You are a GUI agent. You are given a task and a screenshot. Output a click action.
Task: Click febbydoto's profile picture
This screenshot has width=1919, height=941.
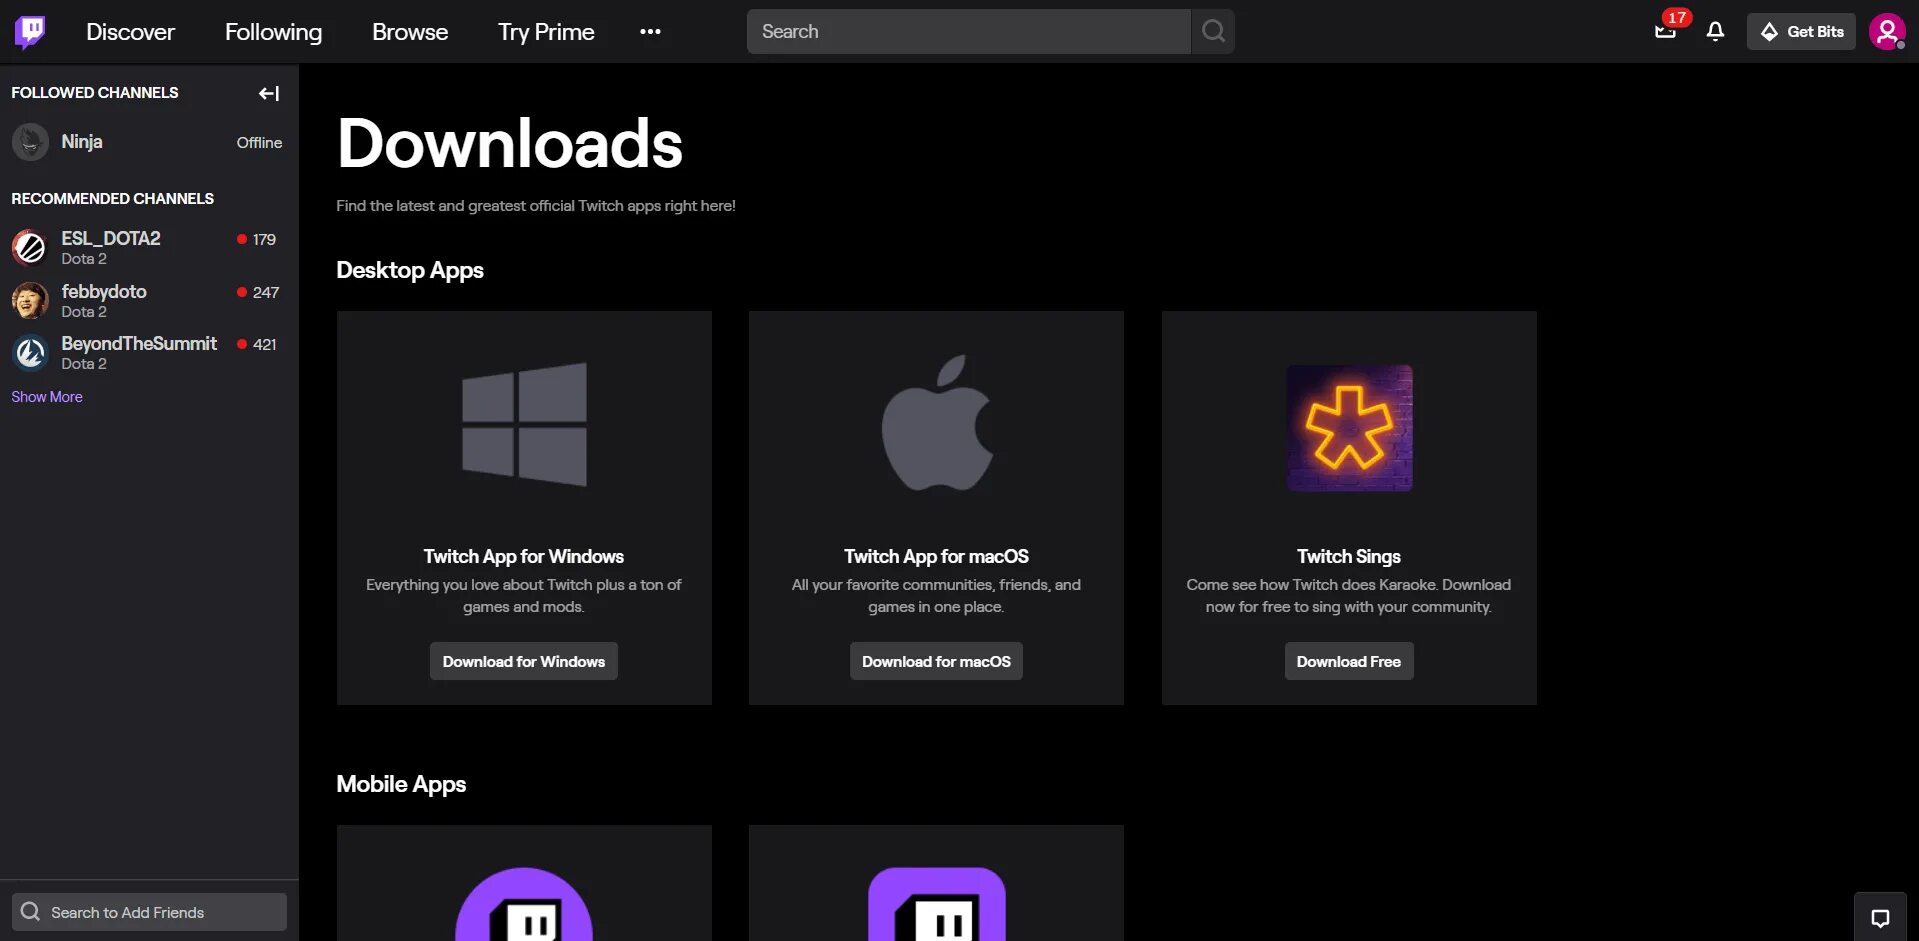click(29, 300)
